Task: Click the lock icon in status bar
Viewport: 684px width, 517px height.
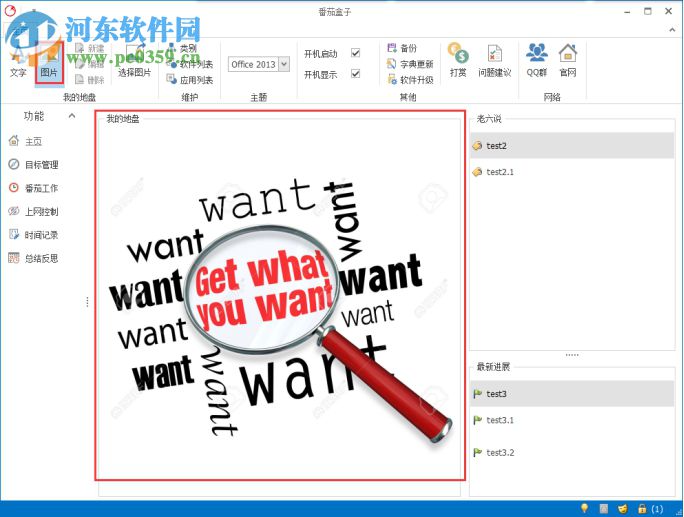Action: pos(642,508)
